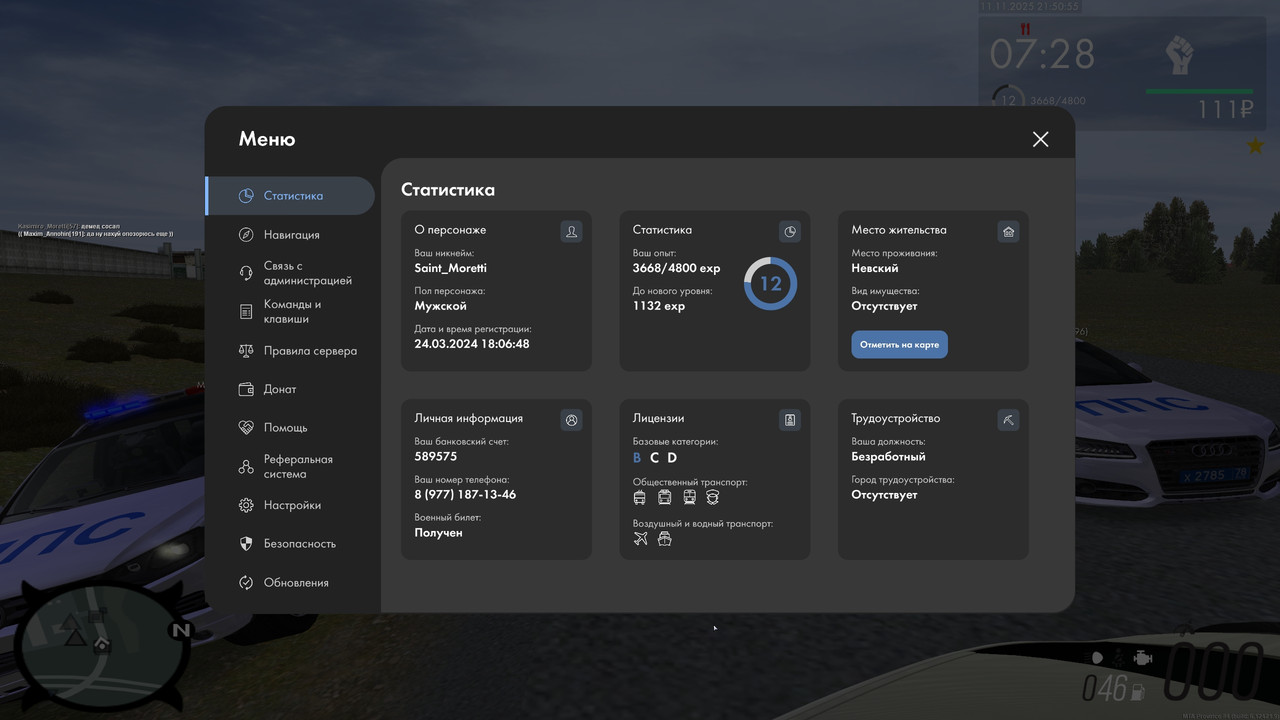Click the chart icon in Статистика card

tap(790, 231)
